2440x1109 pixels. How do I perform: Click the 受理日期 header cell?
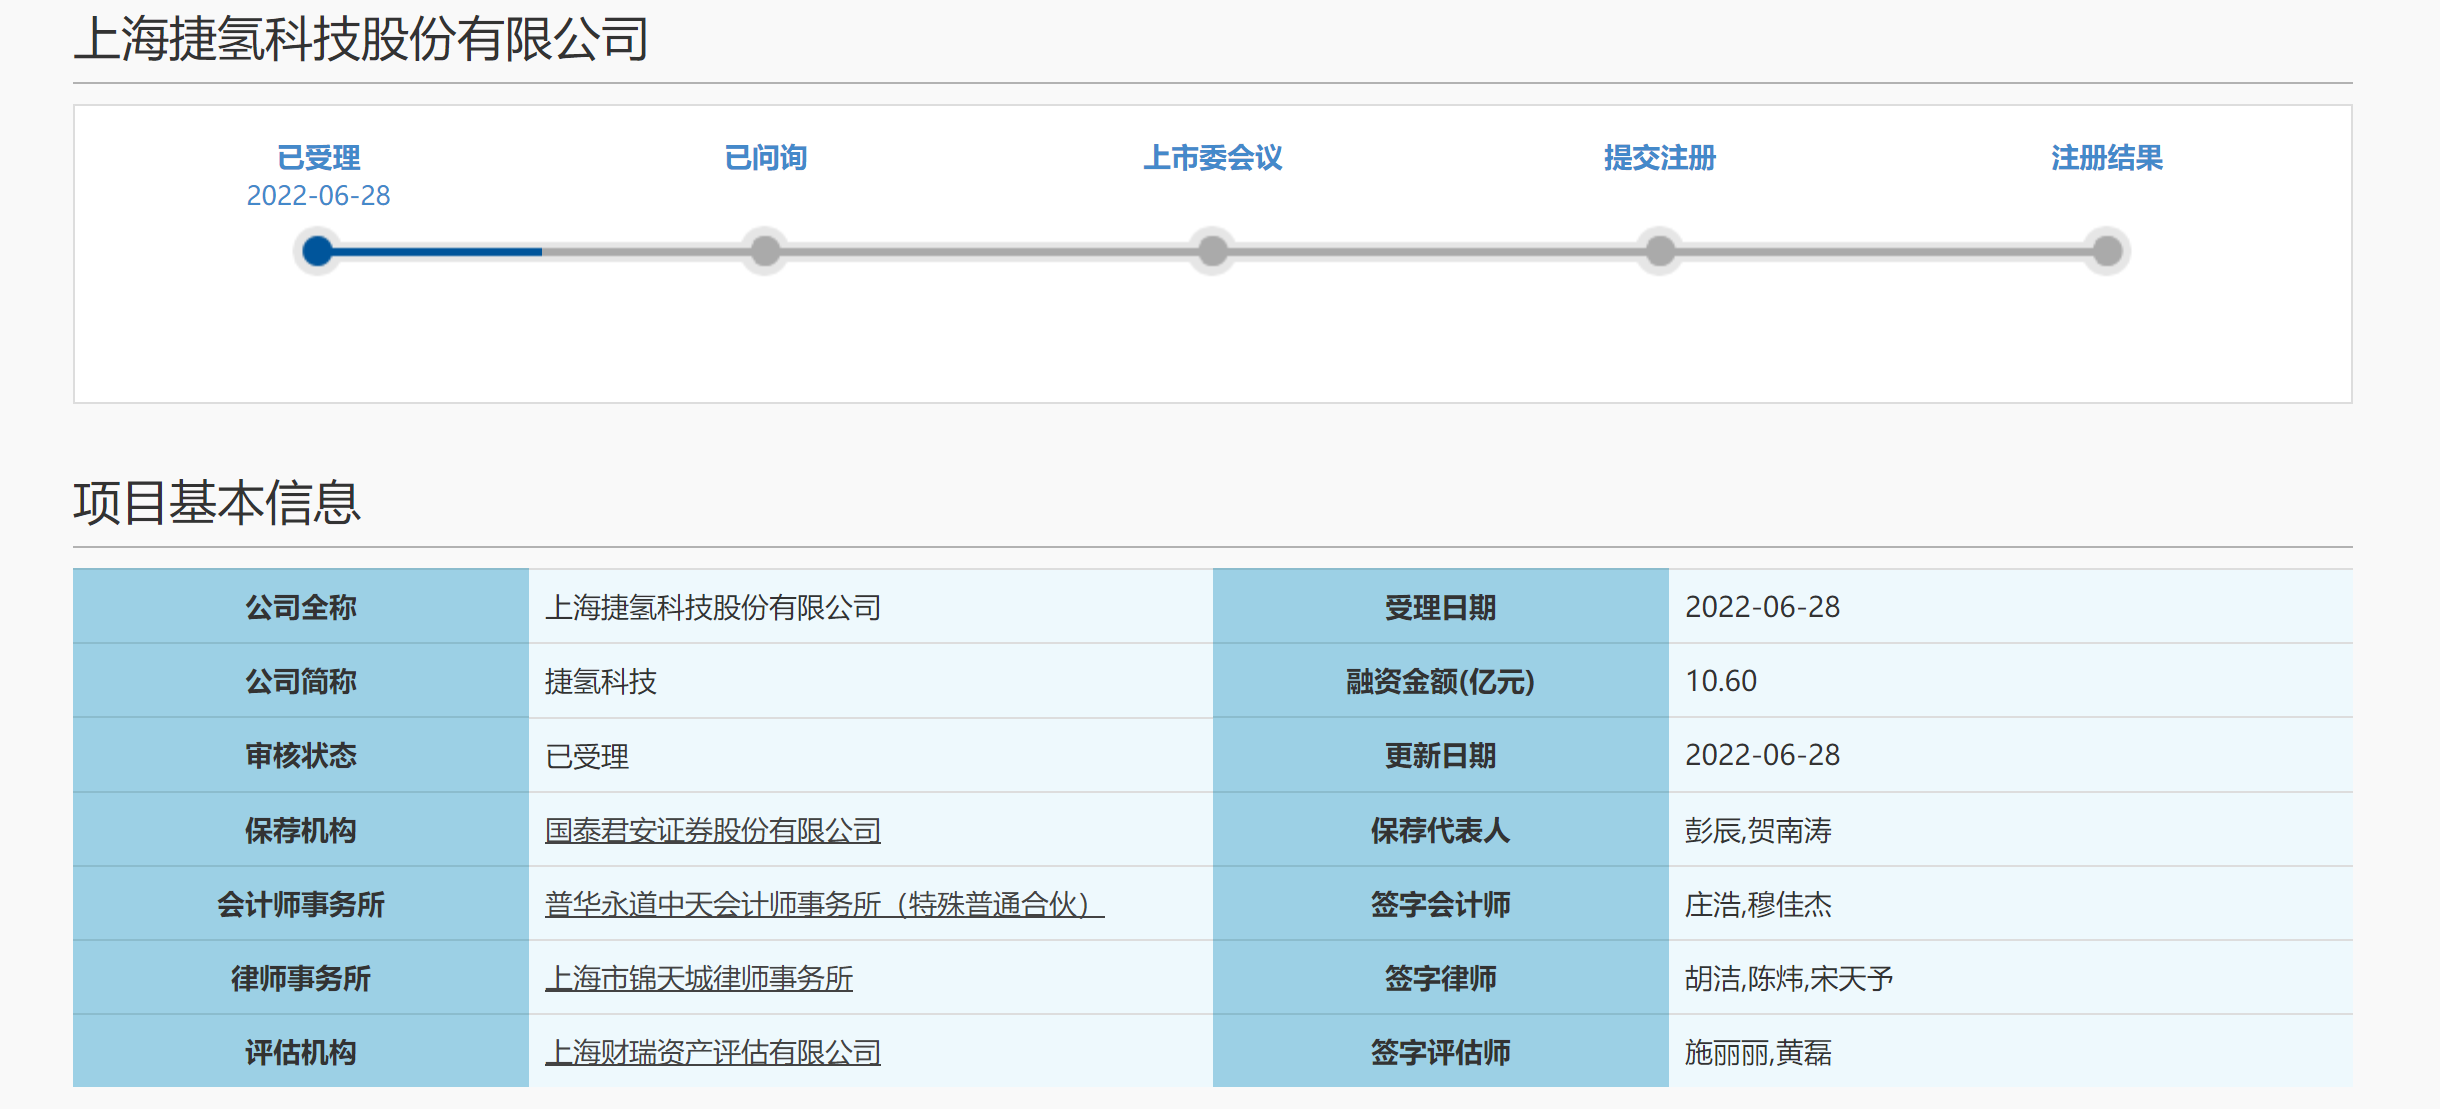click(x=1440, y=607)
